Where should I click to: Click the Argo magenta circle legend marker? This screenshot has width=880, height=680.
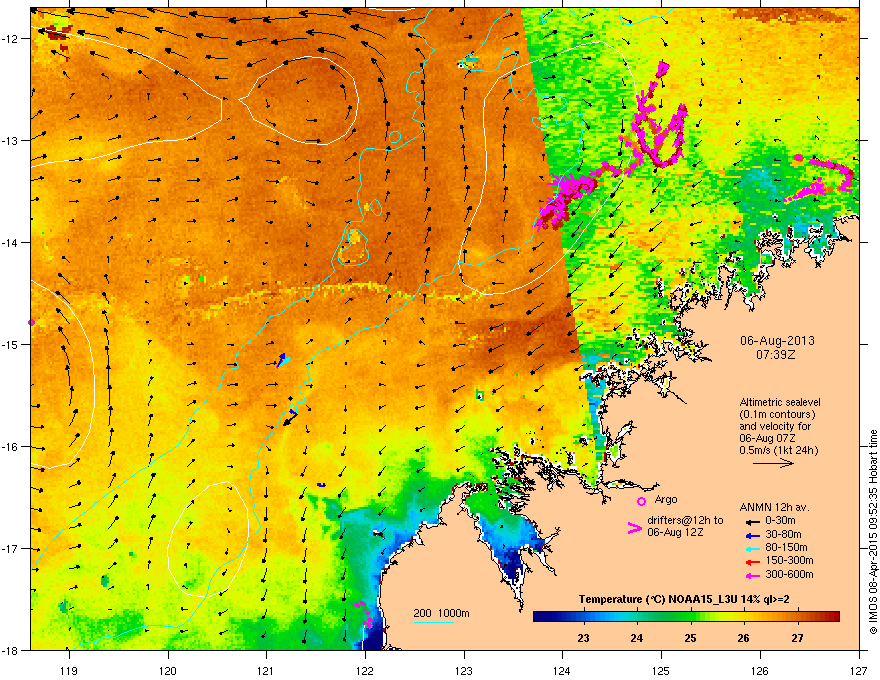(x=641, y=501)
